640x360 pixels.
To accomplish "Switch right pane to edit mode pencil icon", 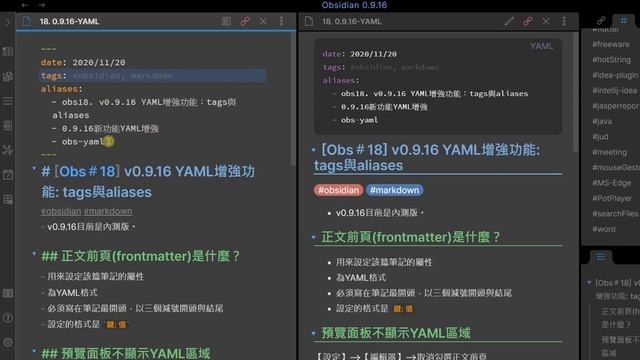I will 509,21.
